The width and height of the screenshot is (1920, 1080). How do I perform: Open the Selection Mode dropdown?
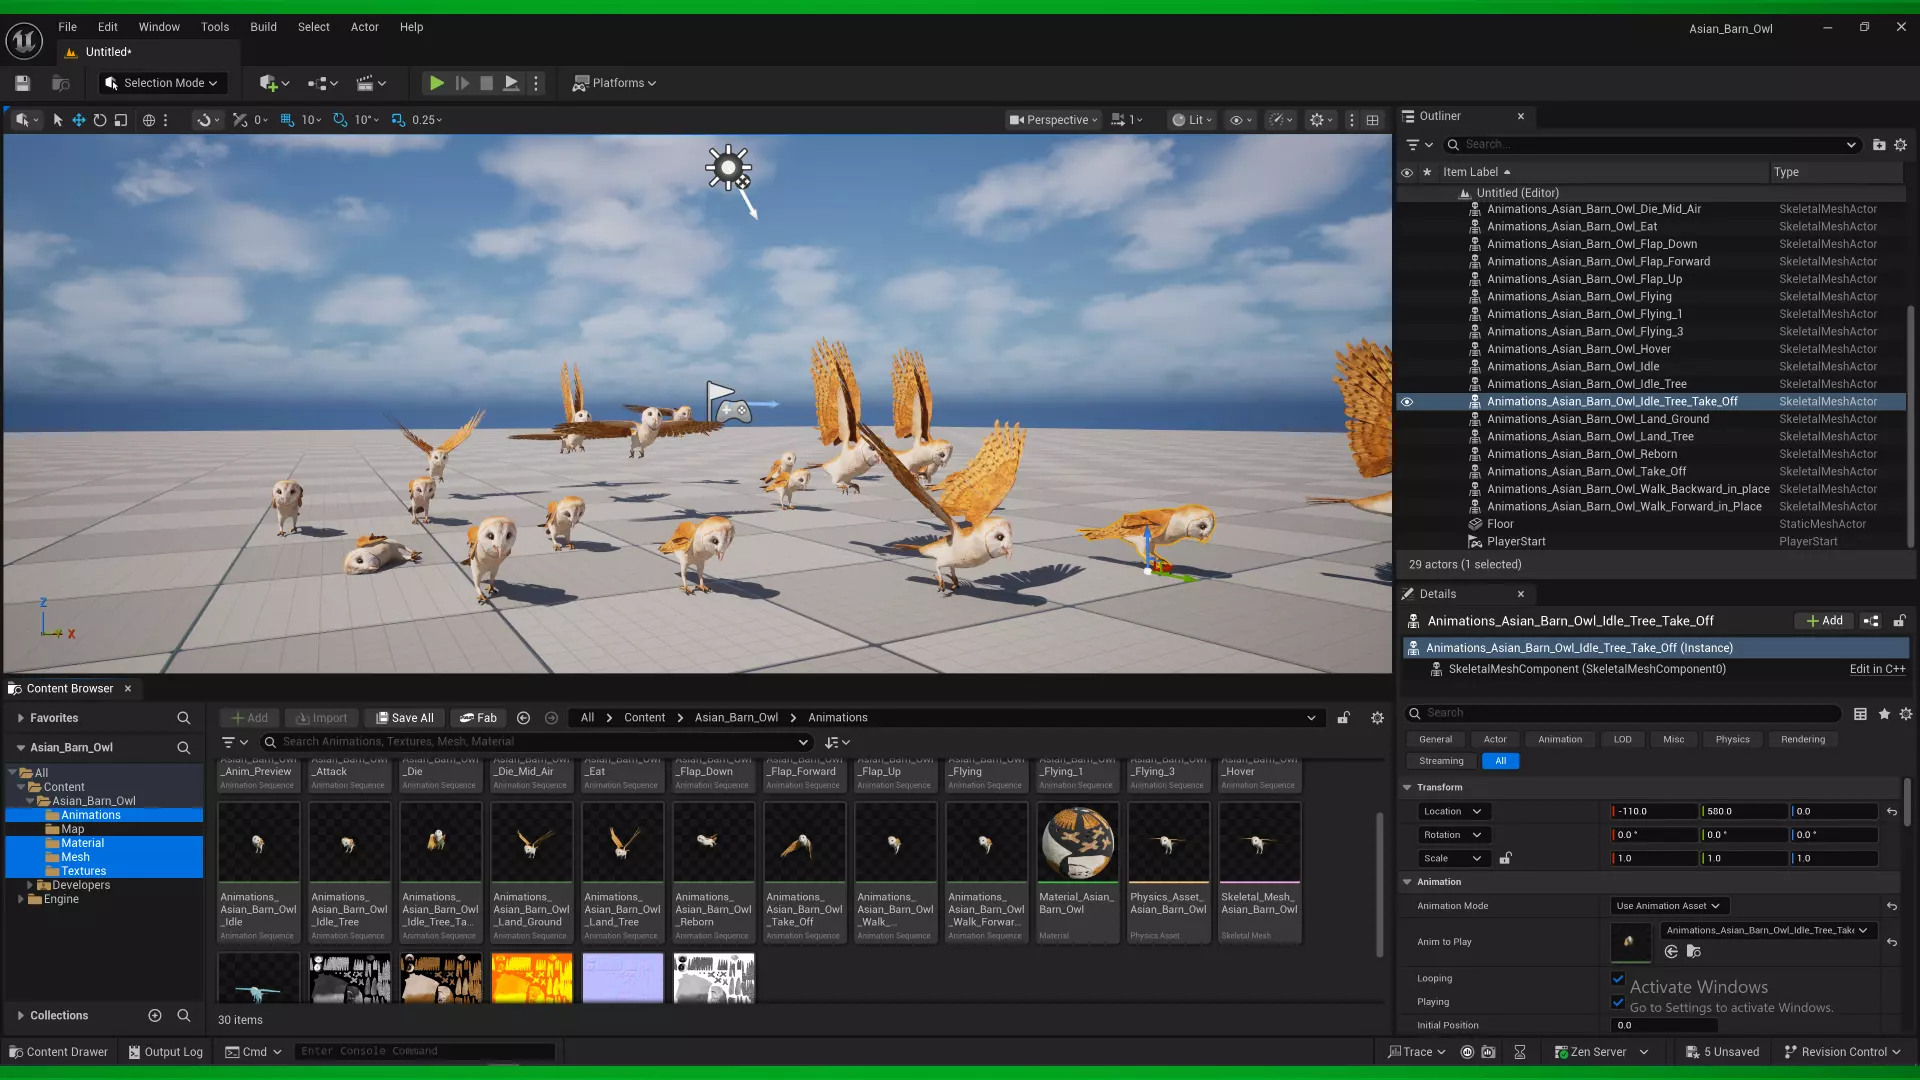164,83
